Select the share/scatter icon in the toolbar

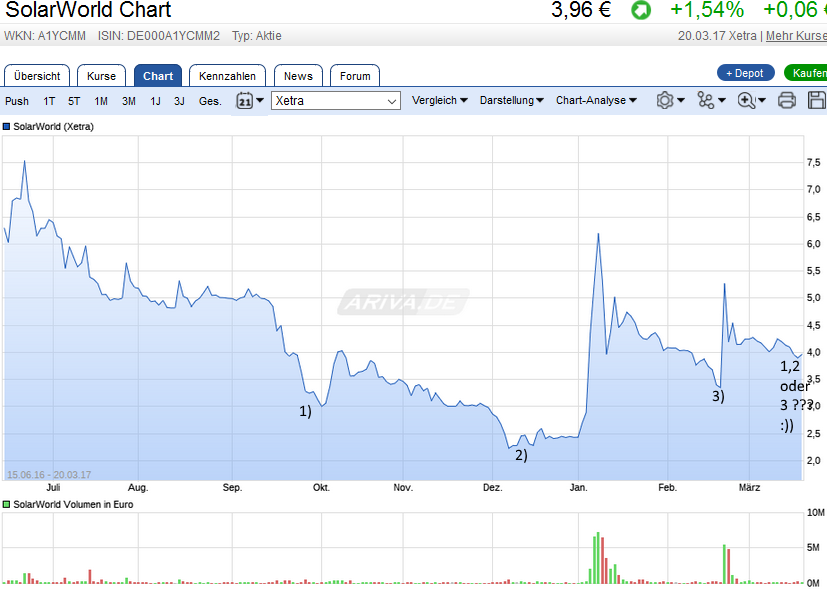point(705,100)
